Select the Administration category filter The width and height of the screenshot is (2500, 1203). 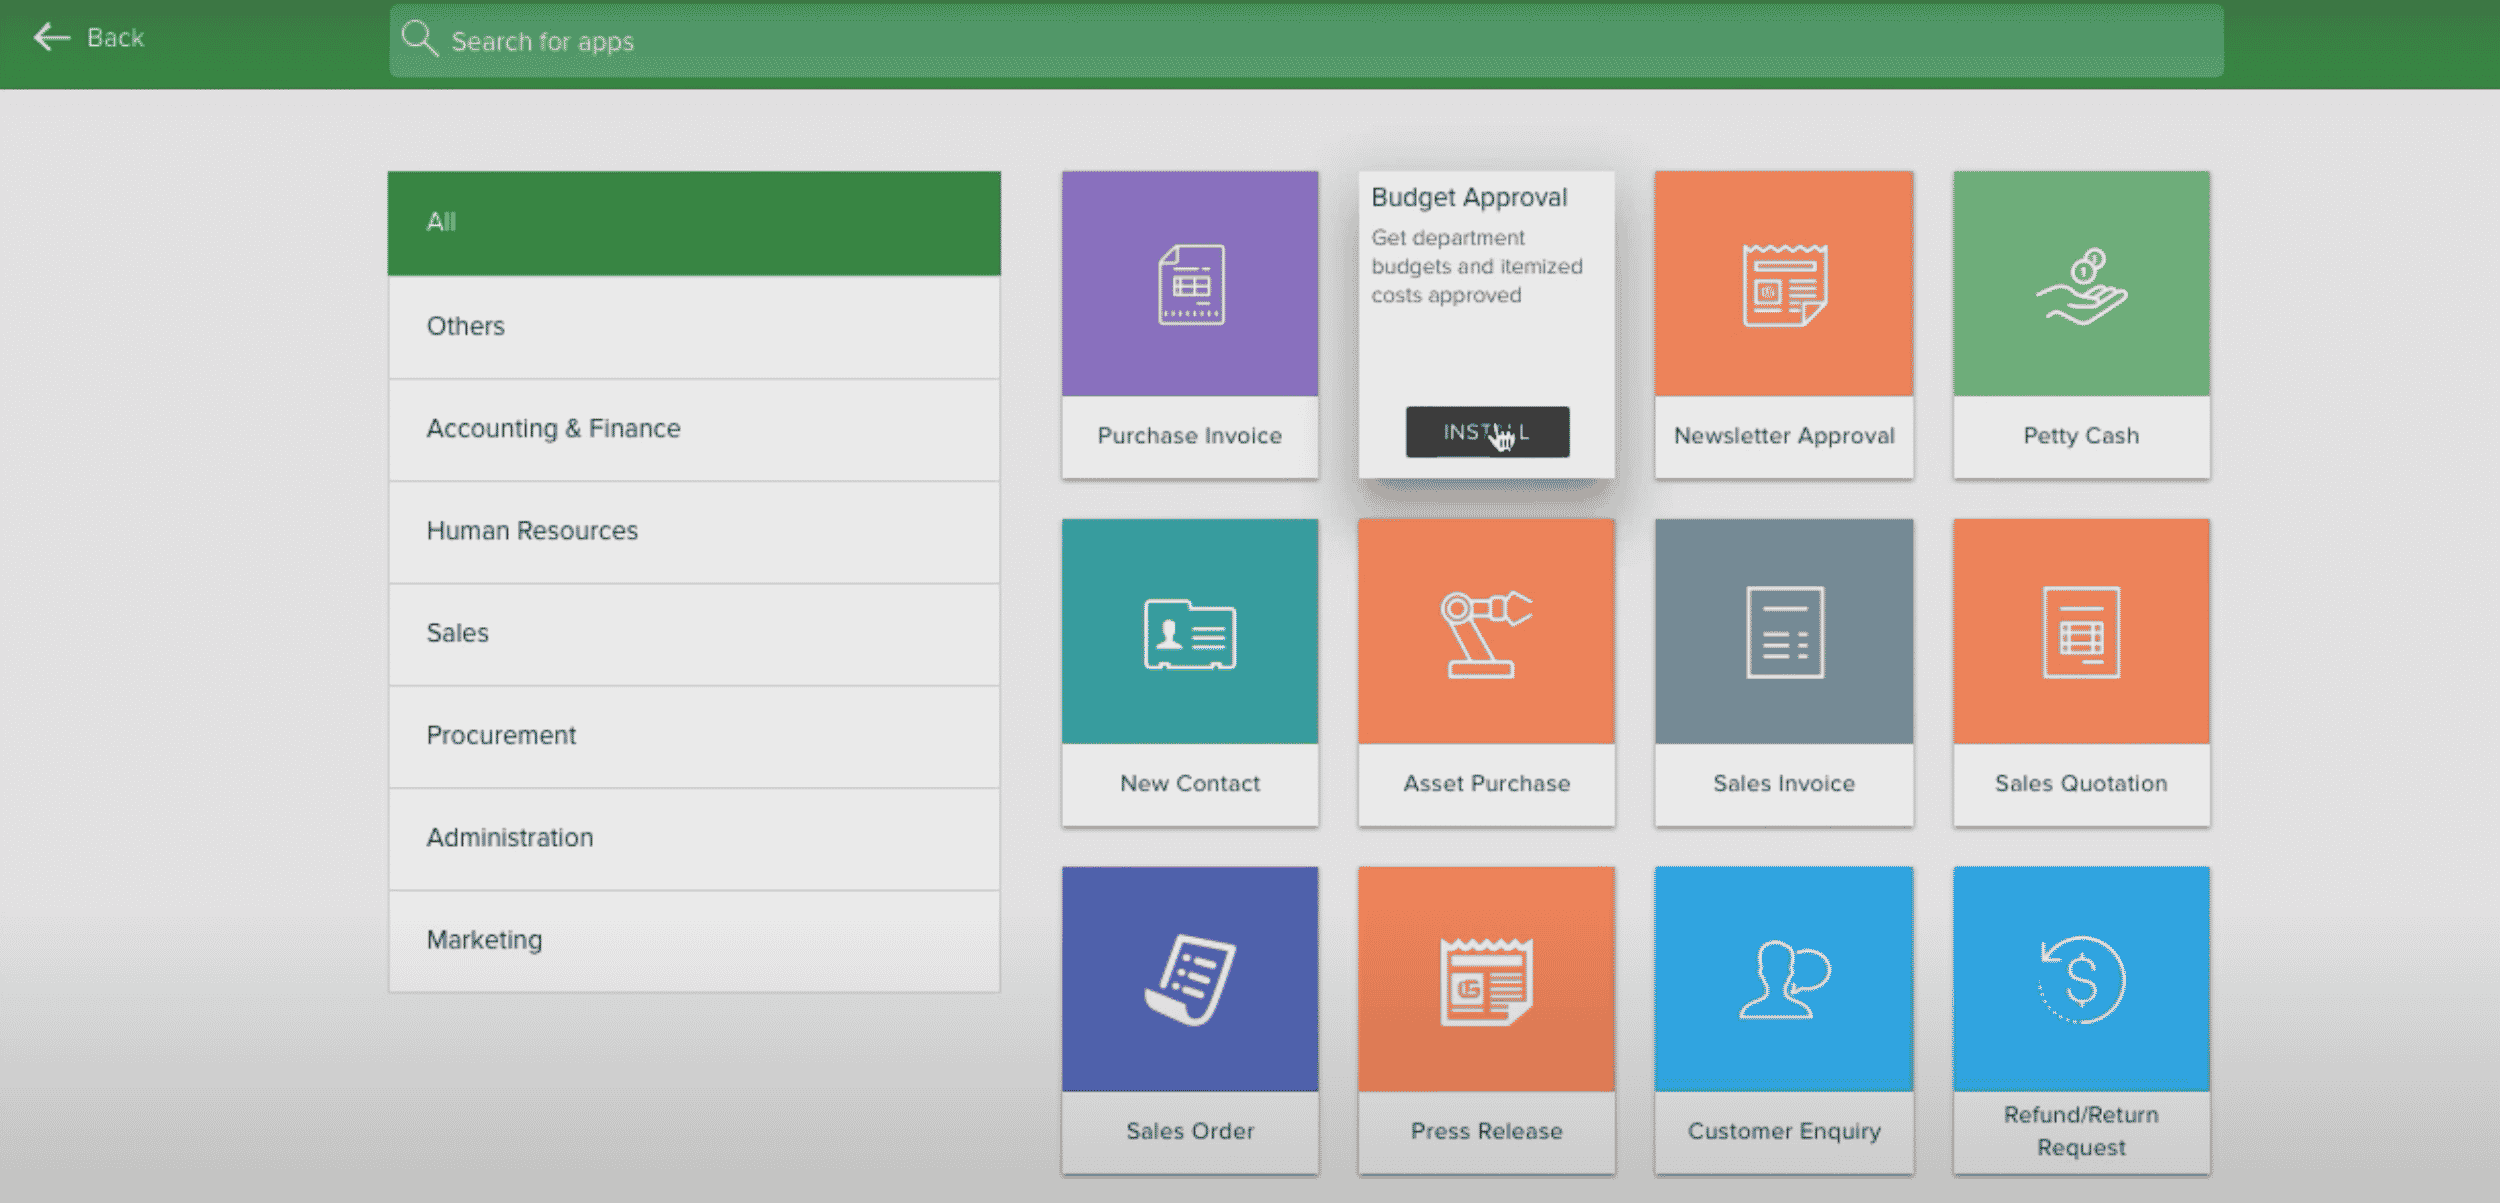tap(694, 837)
